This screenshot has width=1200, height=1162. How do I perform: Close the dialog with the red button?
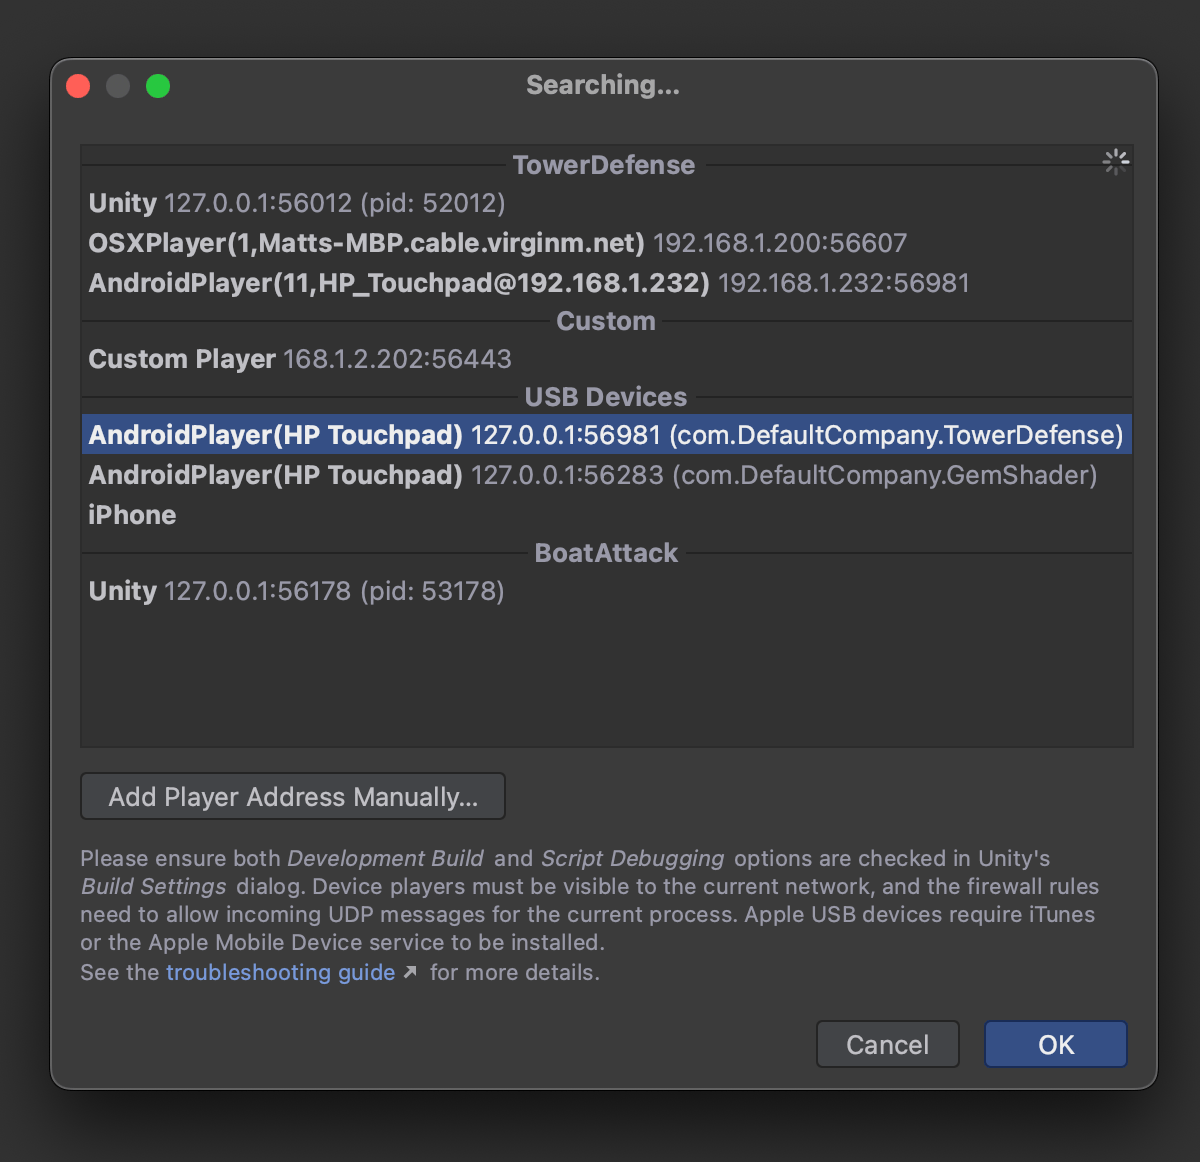point(78,87)
